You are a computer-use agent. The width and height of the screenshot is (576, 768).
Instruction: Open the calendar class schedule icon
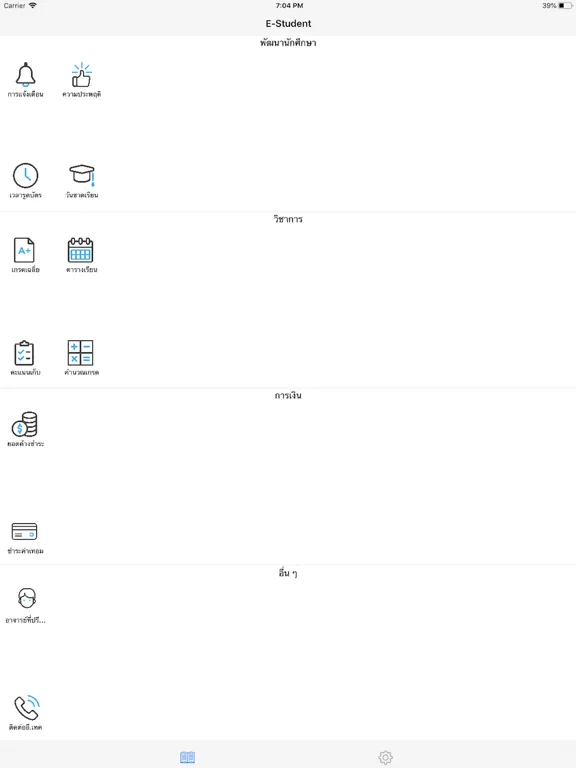pos(80,250)
